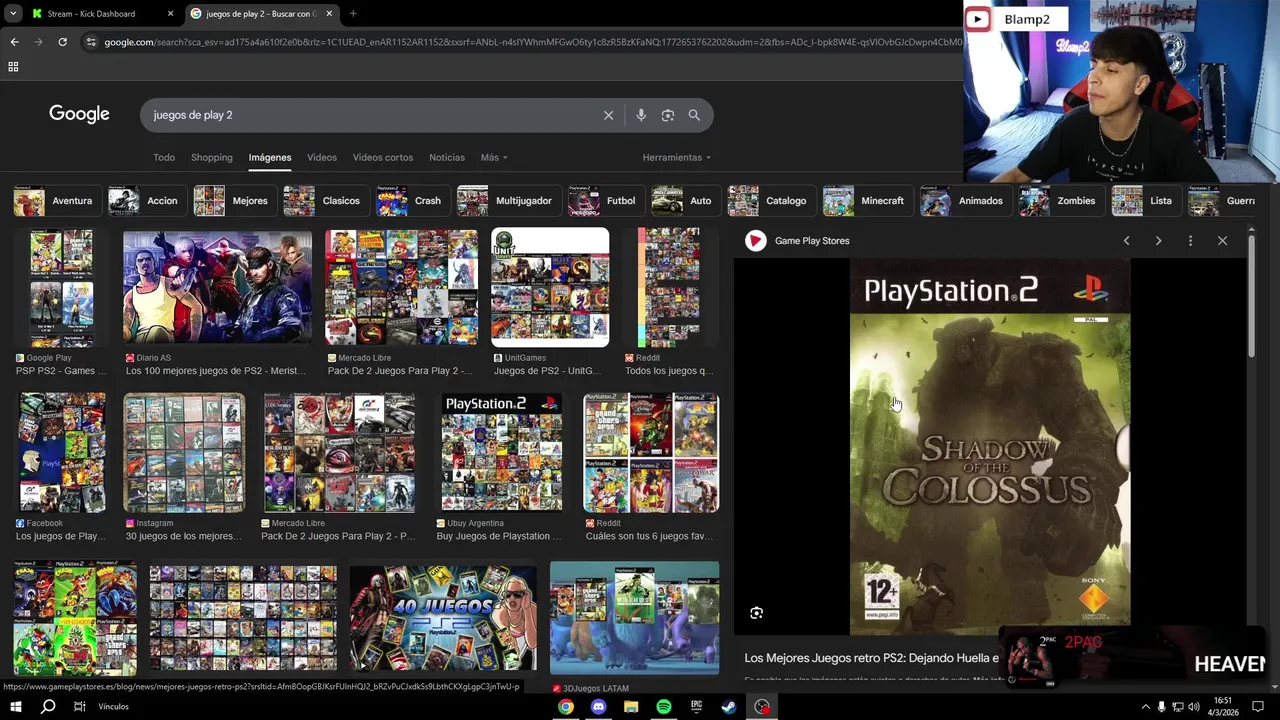Expand the Más dropdown
The image size is (1280, 720).
pos(494,157)
